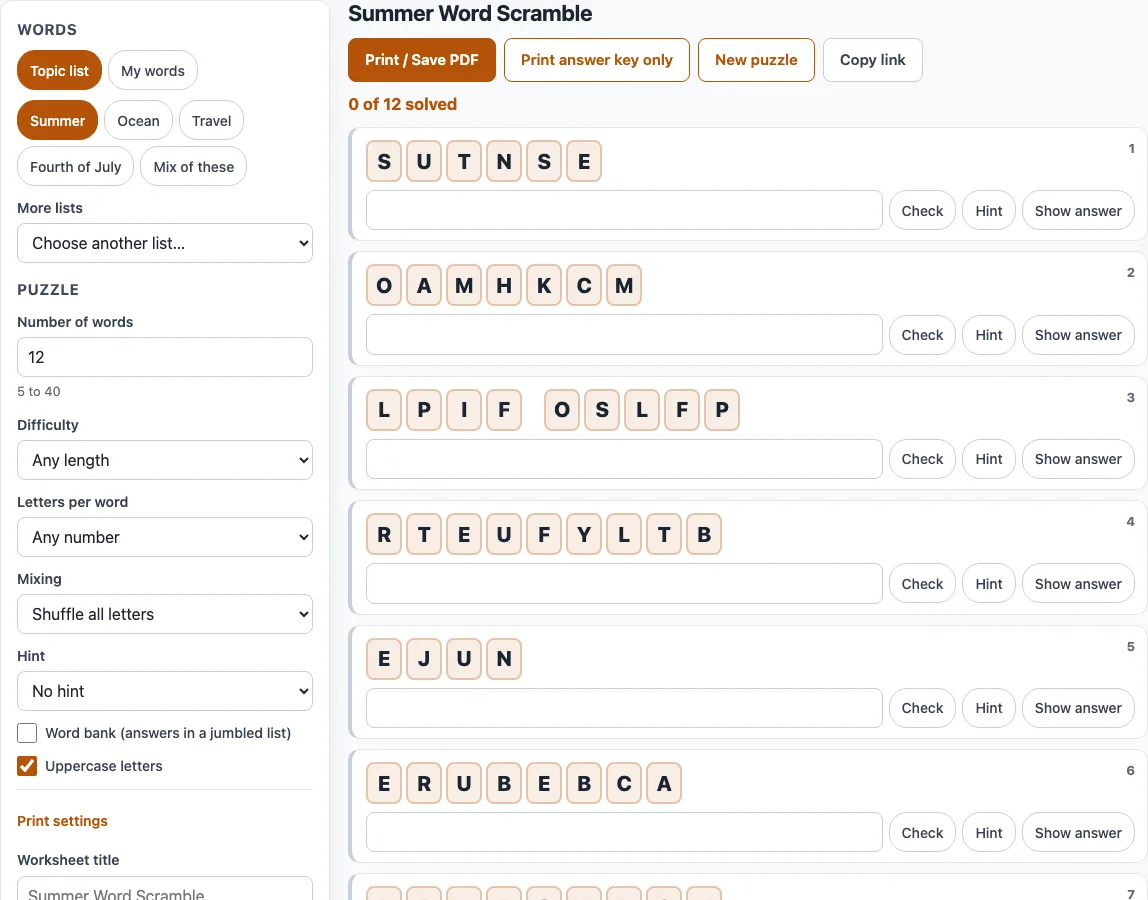Open the Choose another list dropdown
Image resolution: width=1148 pixels, height=900 pixels.
(x=165, y=243)
